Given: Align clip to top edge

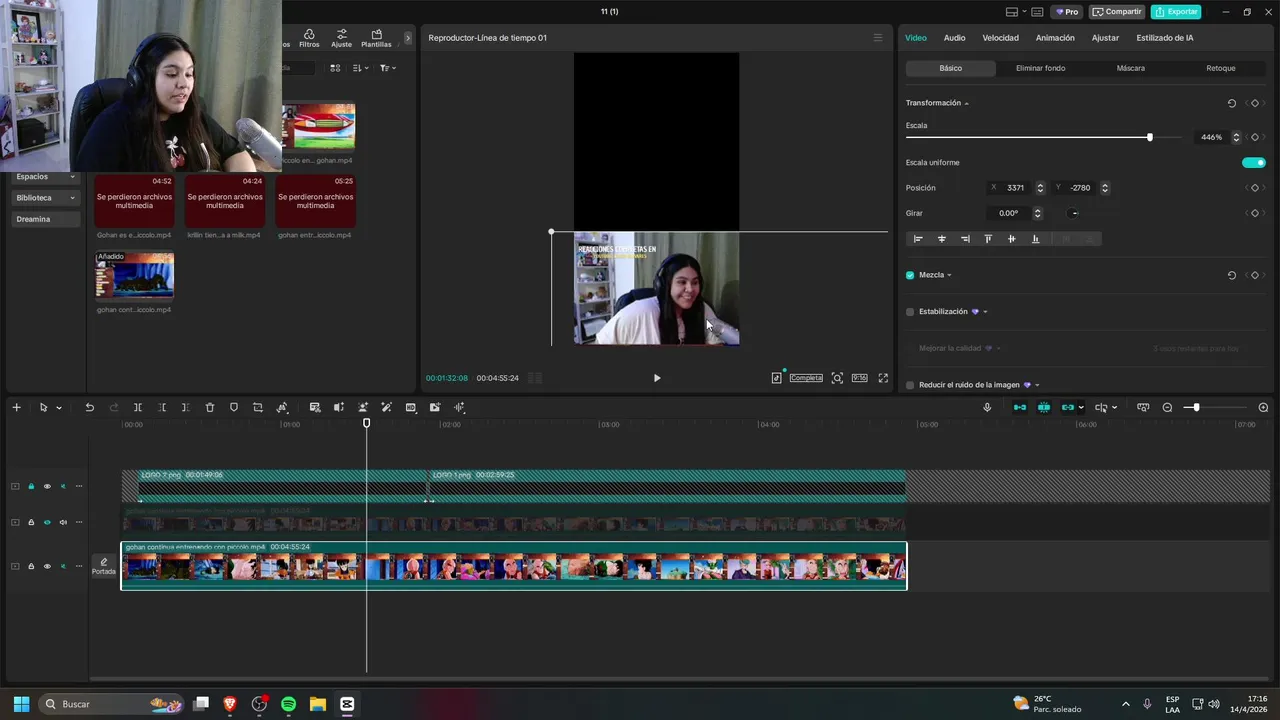Looking at the screenshot, I should (988, 239).
